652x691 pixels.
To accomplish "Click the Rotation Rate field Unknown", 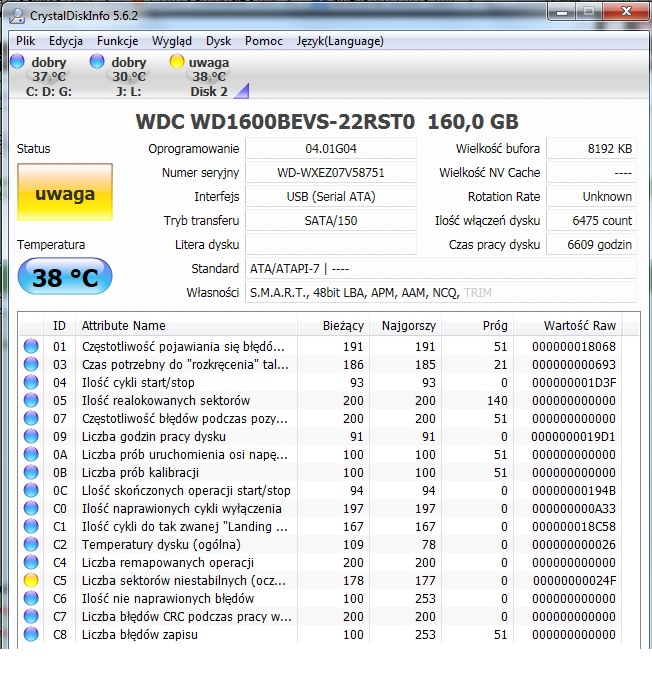I will coord(591,197).
